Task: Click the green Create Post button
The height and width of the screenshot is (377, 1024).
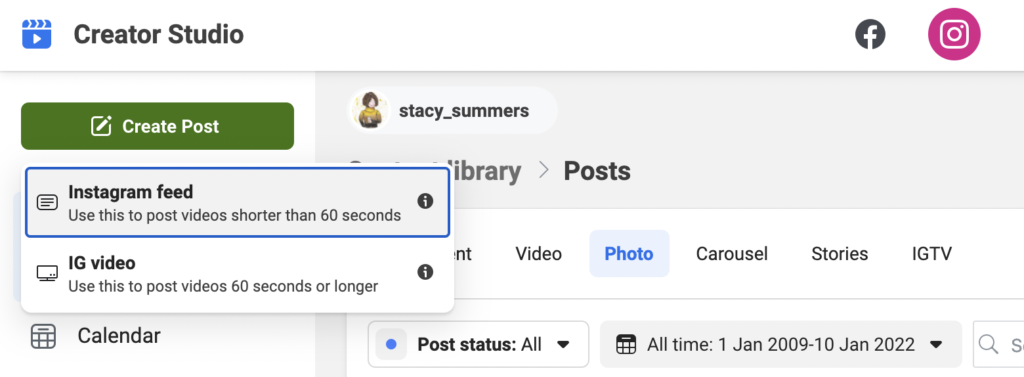Action: click(x=157, y=126)
